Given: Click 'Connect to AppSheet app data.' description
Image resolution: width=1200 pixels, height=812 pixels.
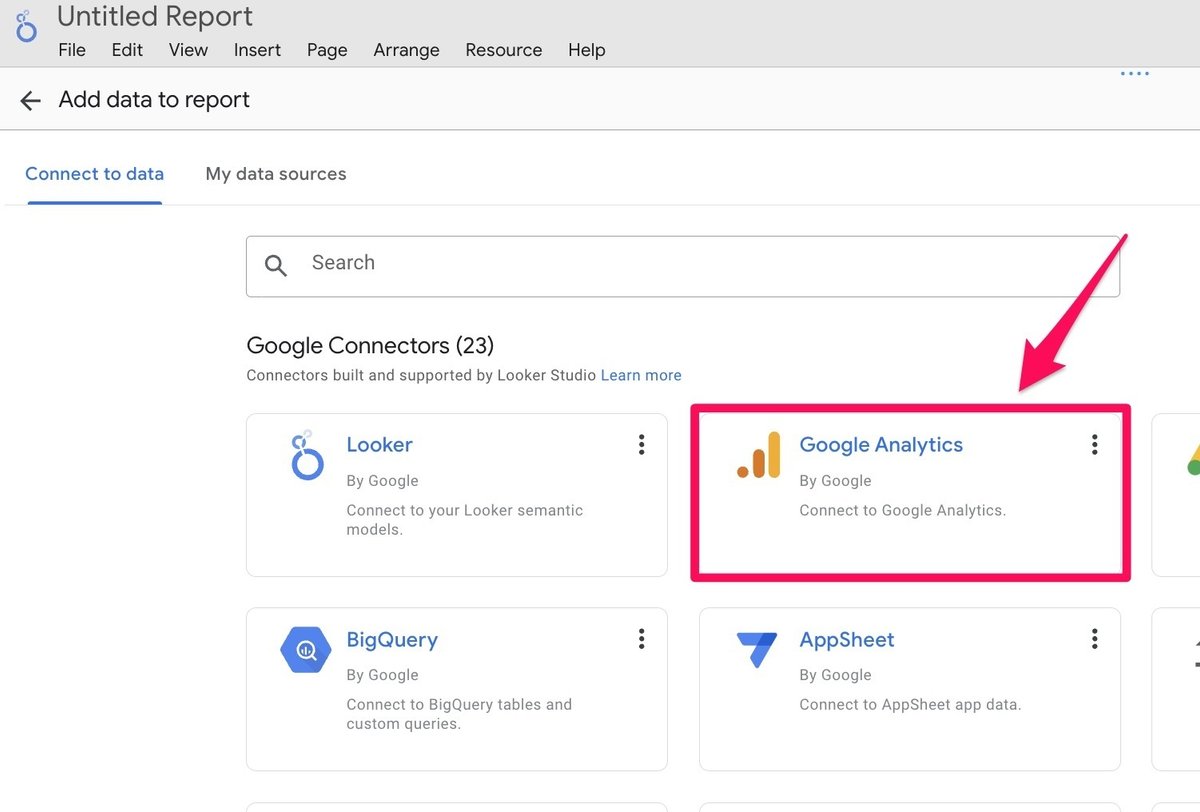Looking at the screenshot, I should [910, 704].
